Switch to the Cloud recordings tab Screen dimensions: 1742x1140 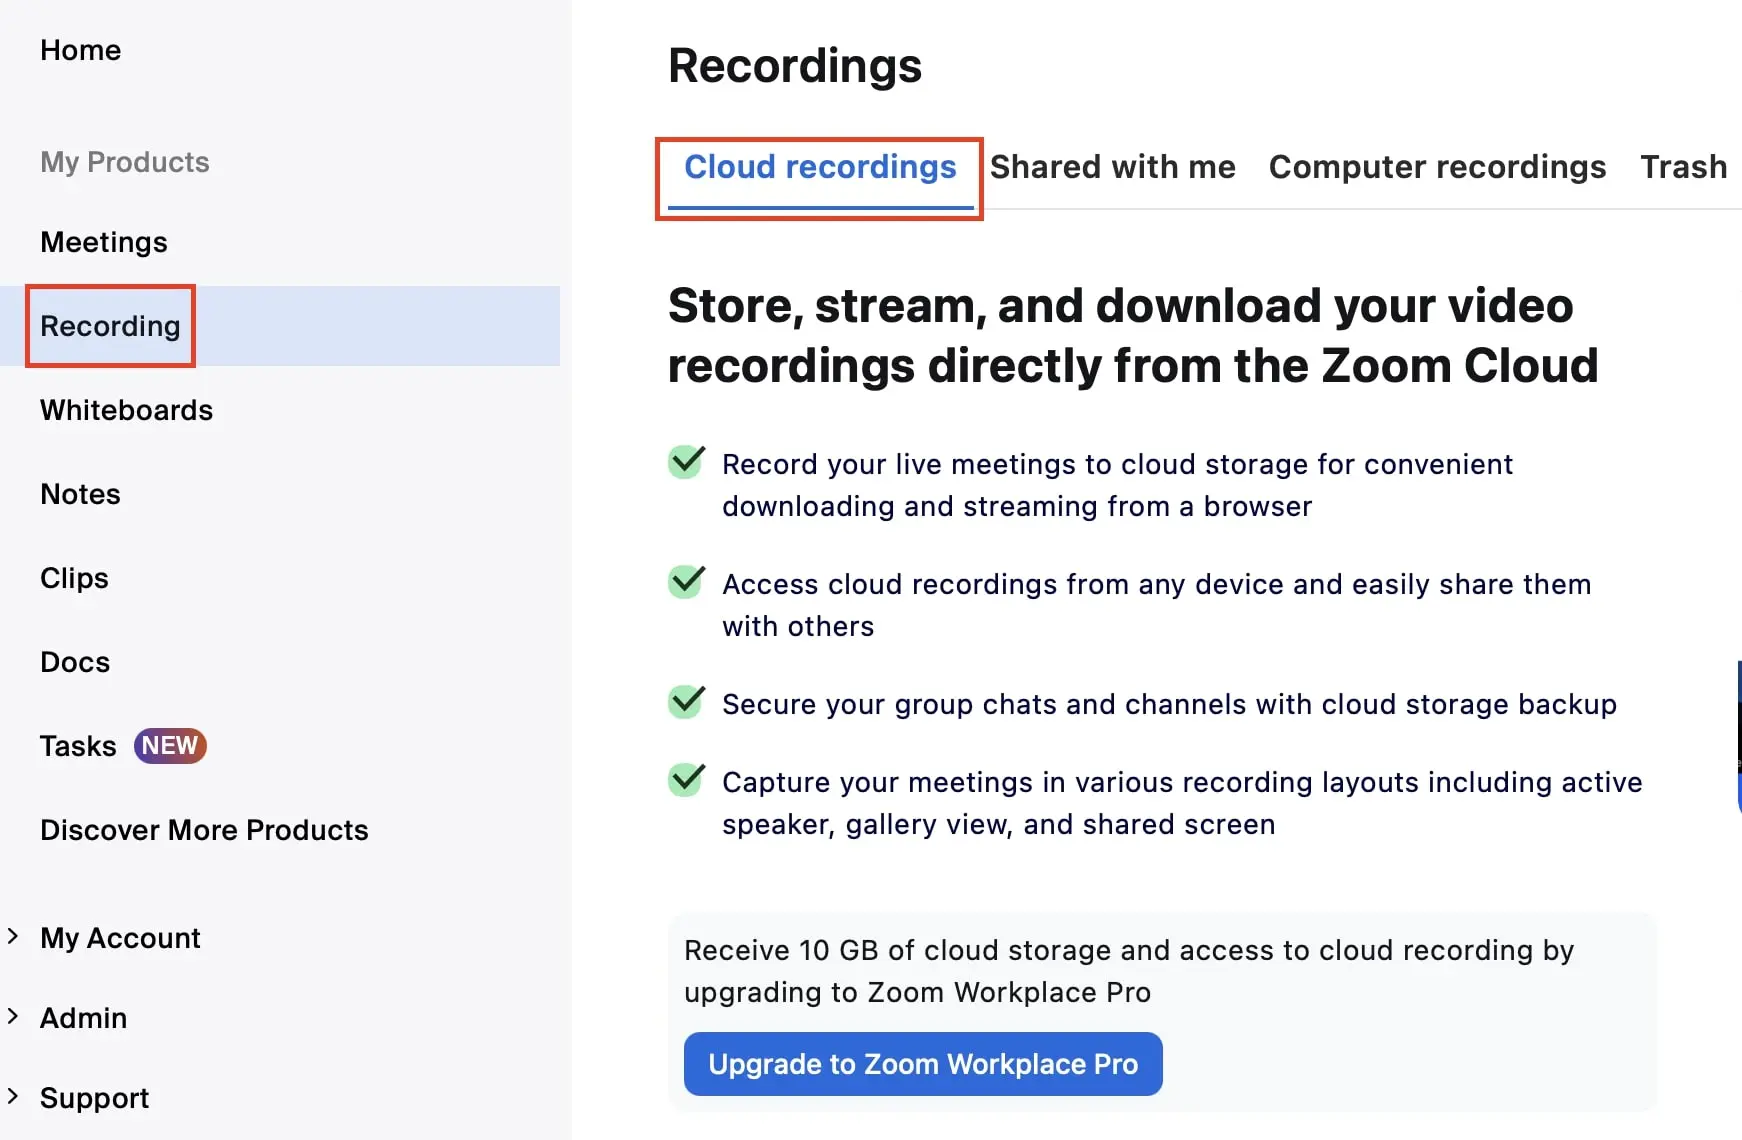coord(818,167)
